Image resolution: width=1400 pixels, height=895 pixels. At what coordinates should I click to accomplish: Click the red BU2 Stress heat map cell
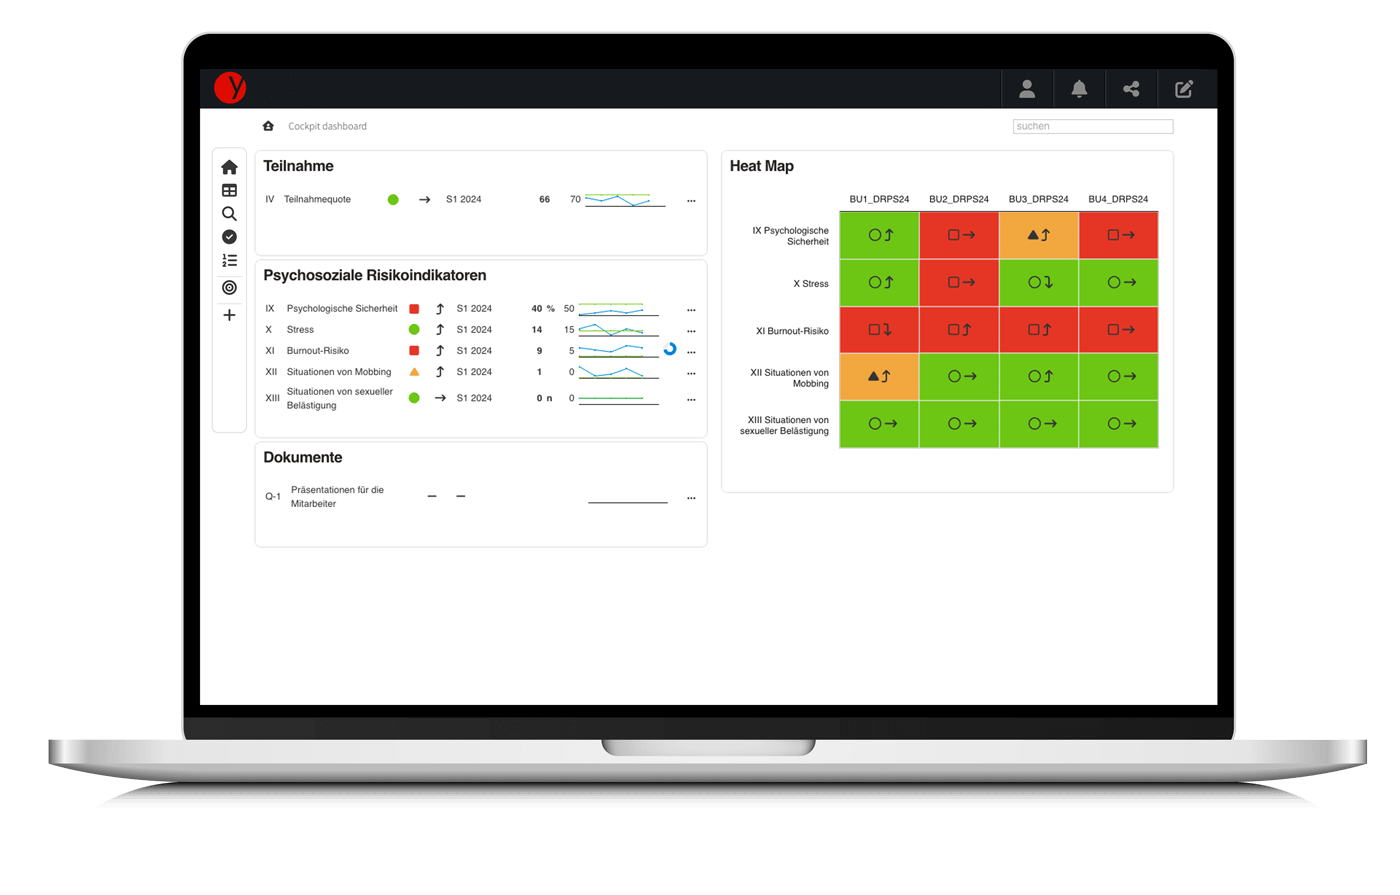[x=959, y=283]
